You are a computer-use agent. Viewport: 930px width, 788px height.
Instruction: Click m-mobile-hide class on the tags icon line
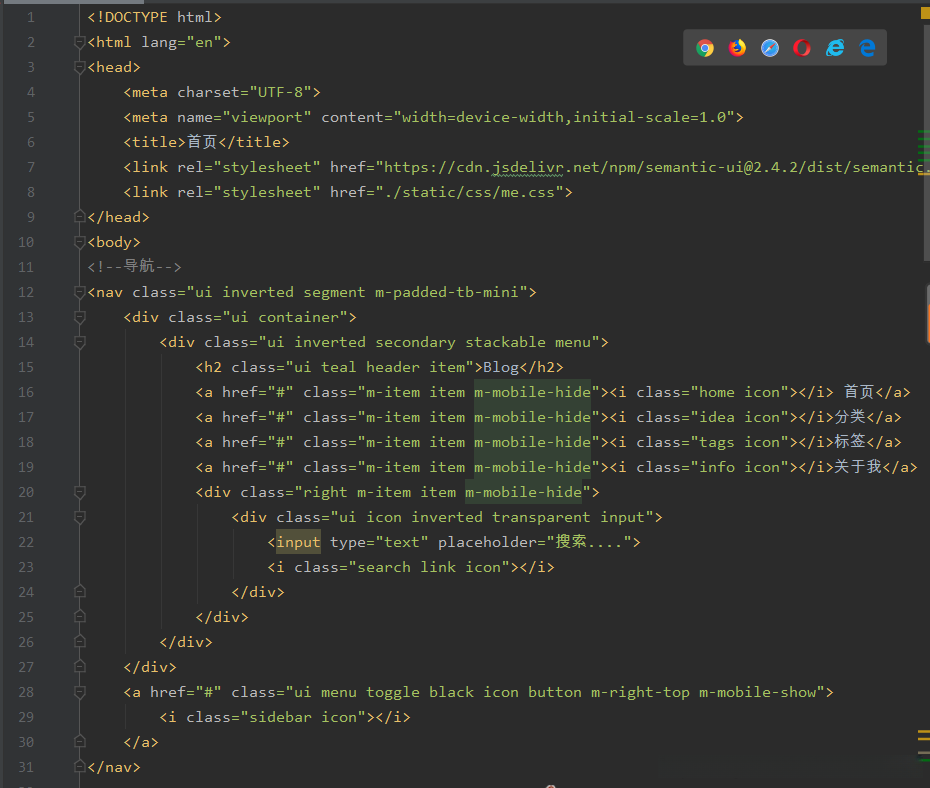tap(532, 442)
